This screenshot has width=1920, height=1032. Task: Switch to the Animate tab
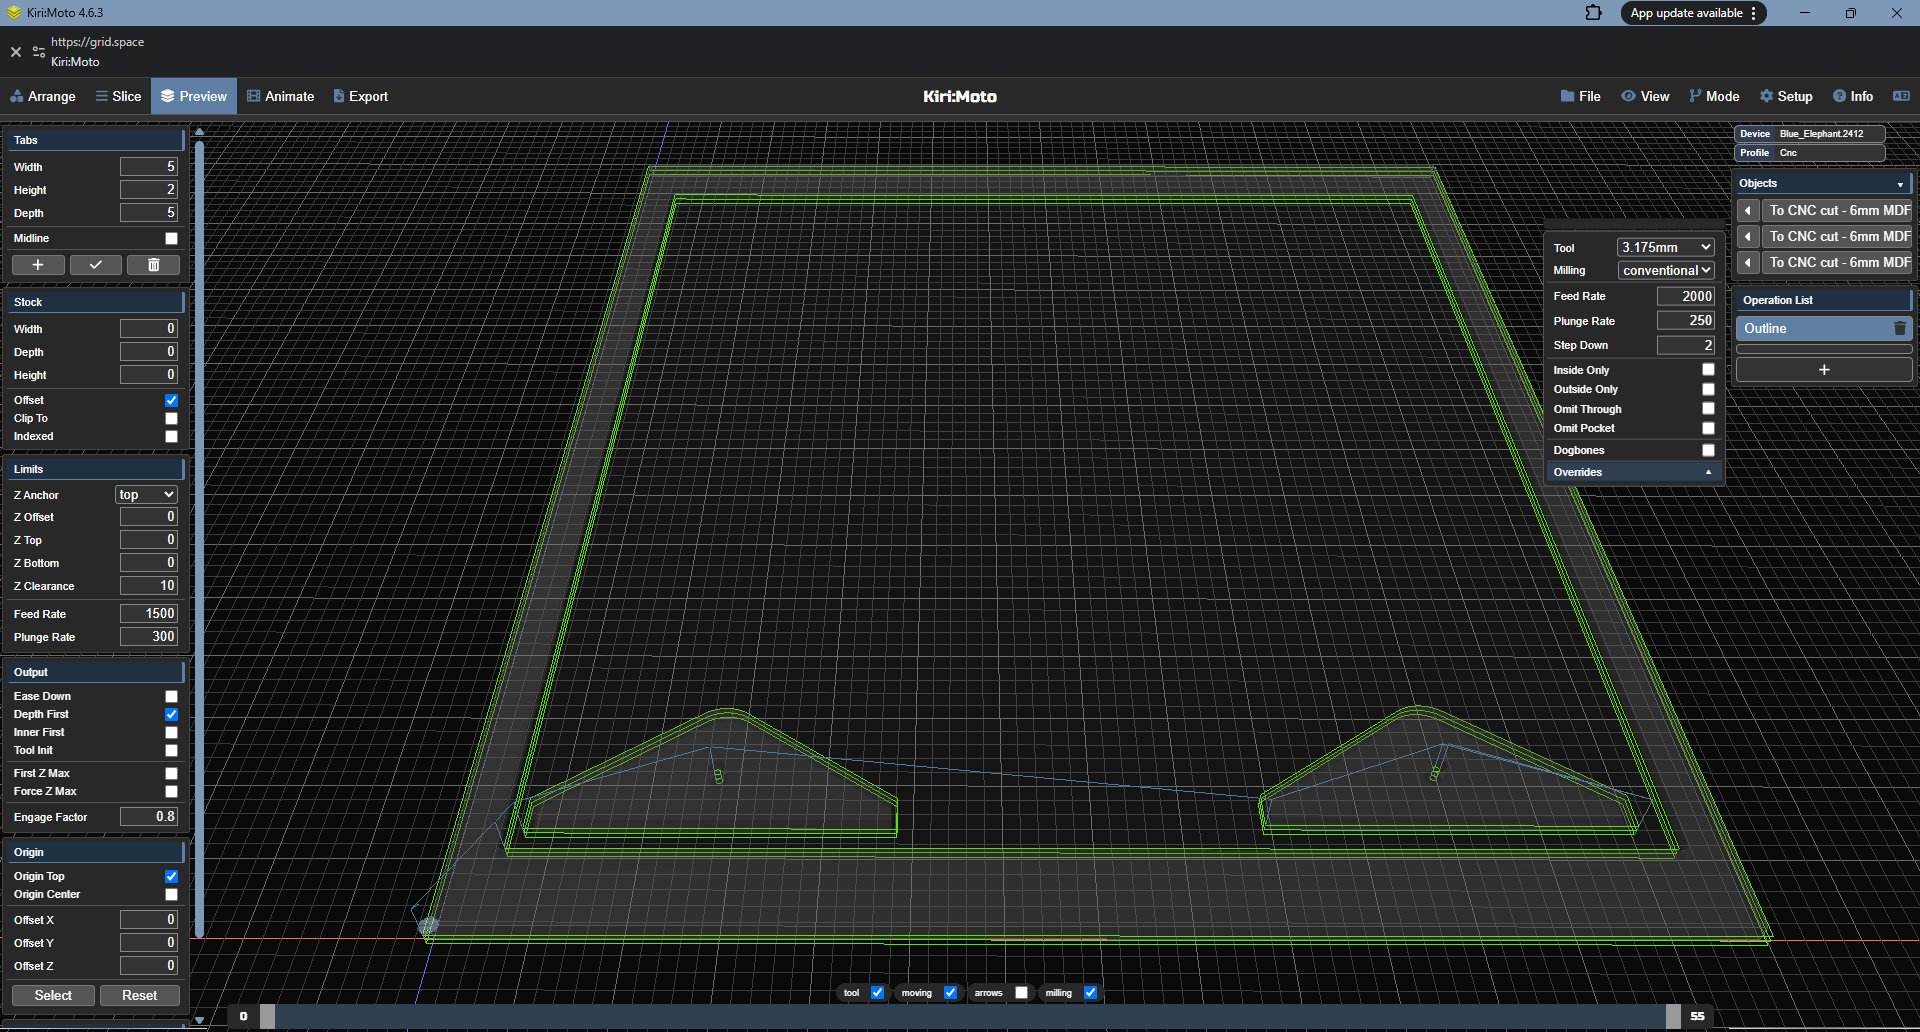(281, 96)
